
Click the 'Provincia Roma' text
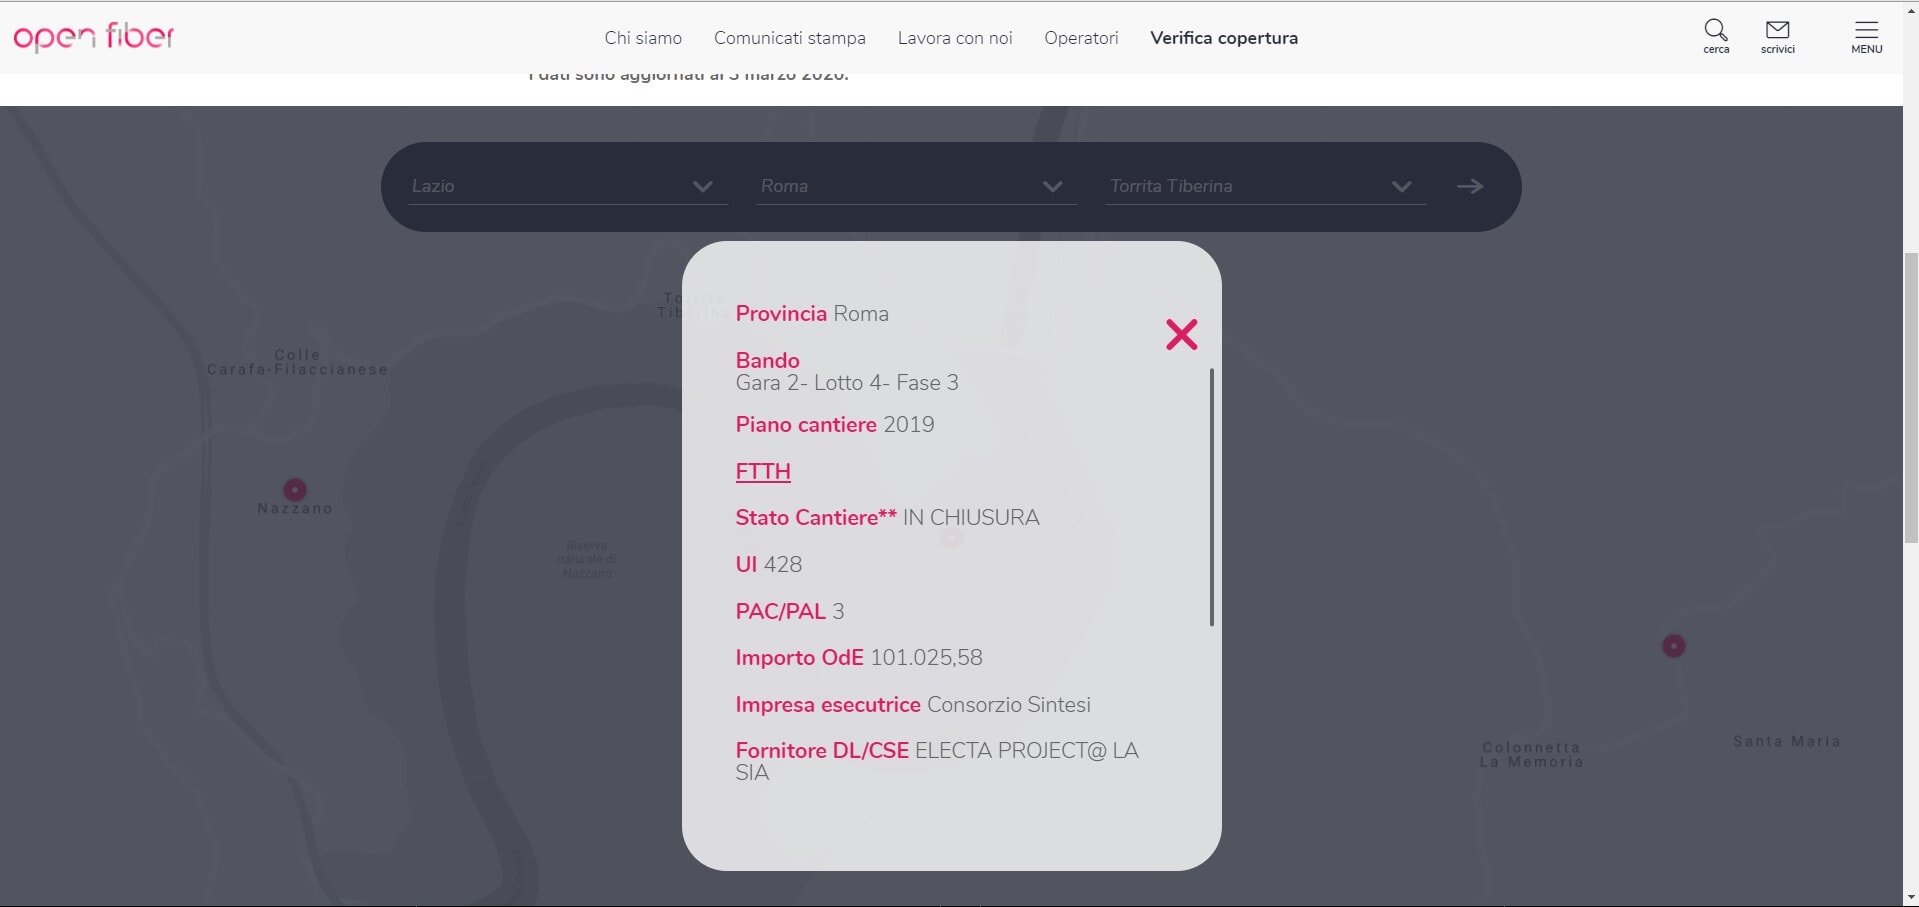click(x=812, y=314)
